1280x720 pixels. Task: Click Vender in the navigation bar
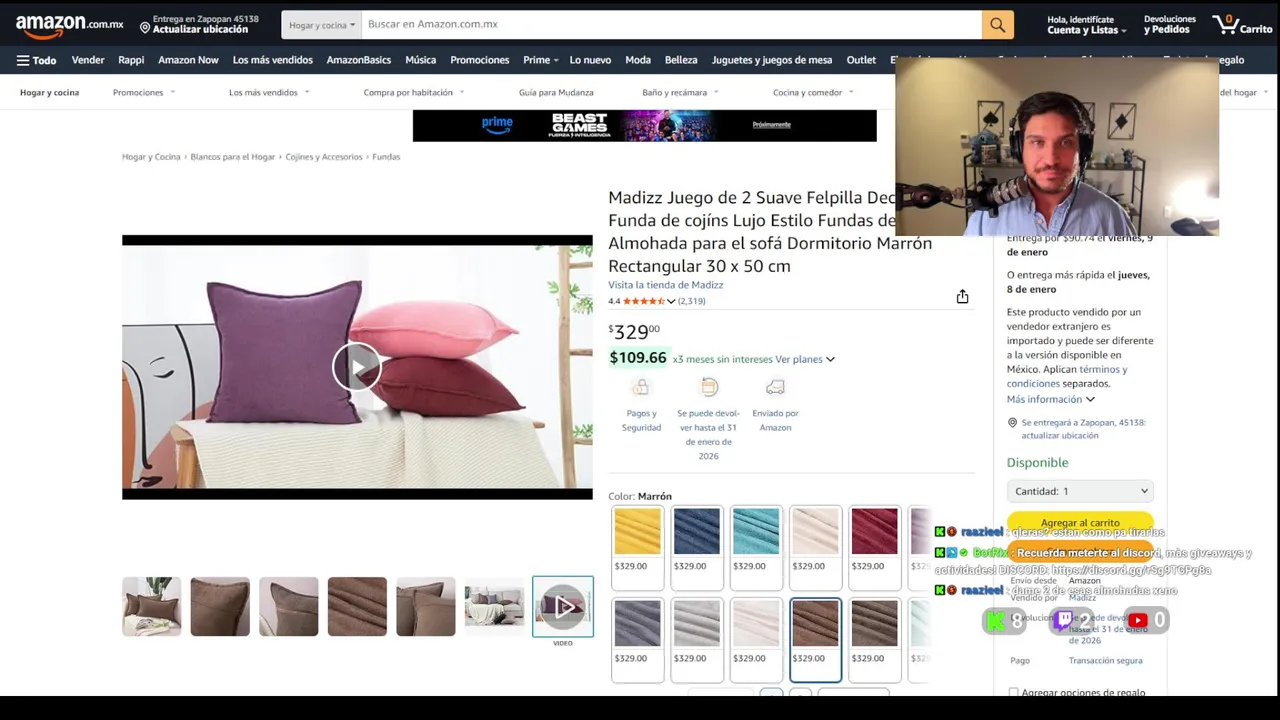(x=88, y=60)
